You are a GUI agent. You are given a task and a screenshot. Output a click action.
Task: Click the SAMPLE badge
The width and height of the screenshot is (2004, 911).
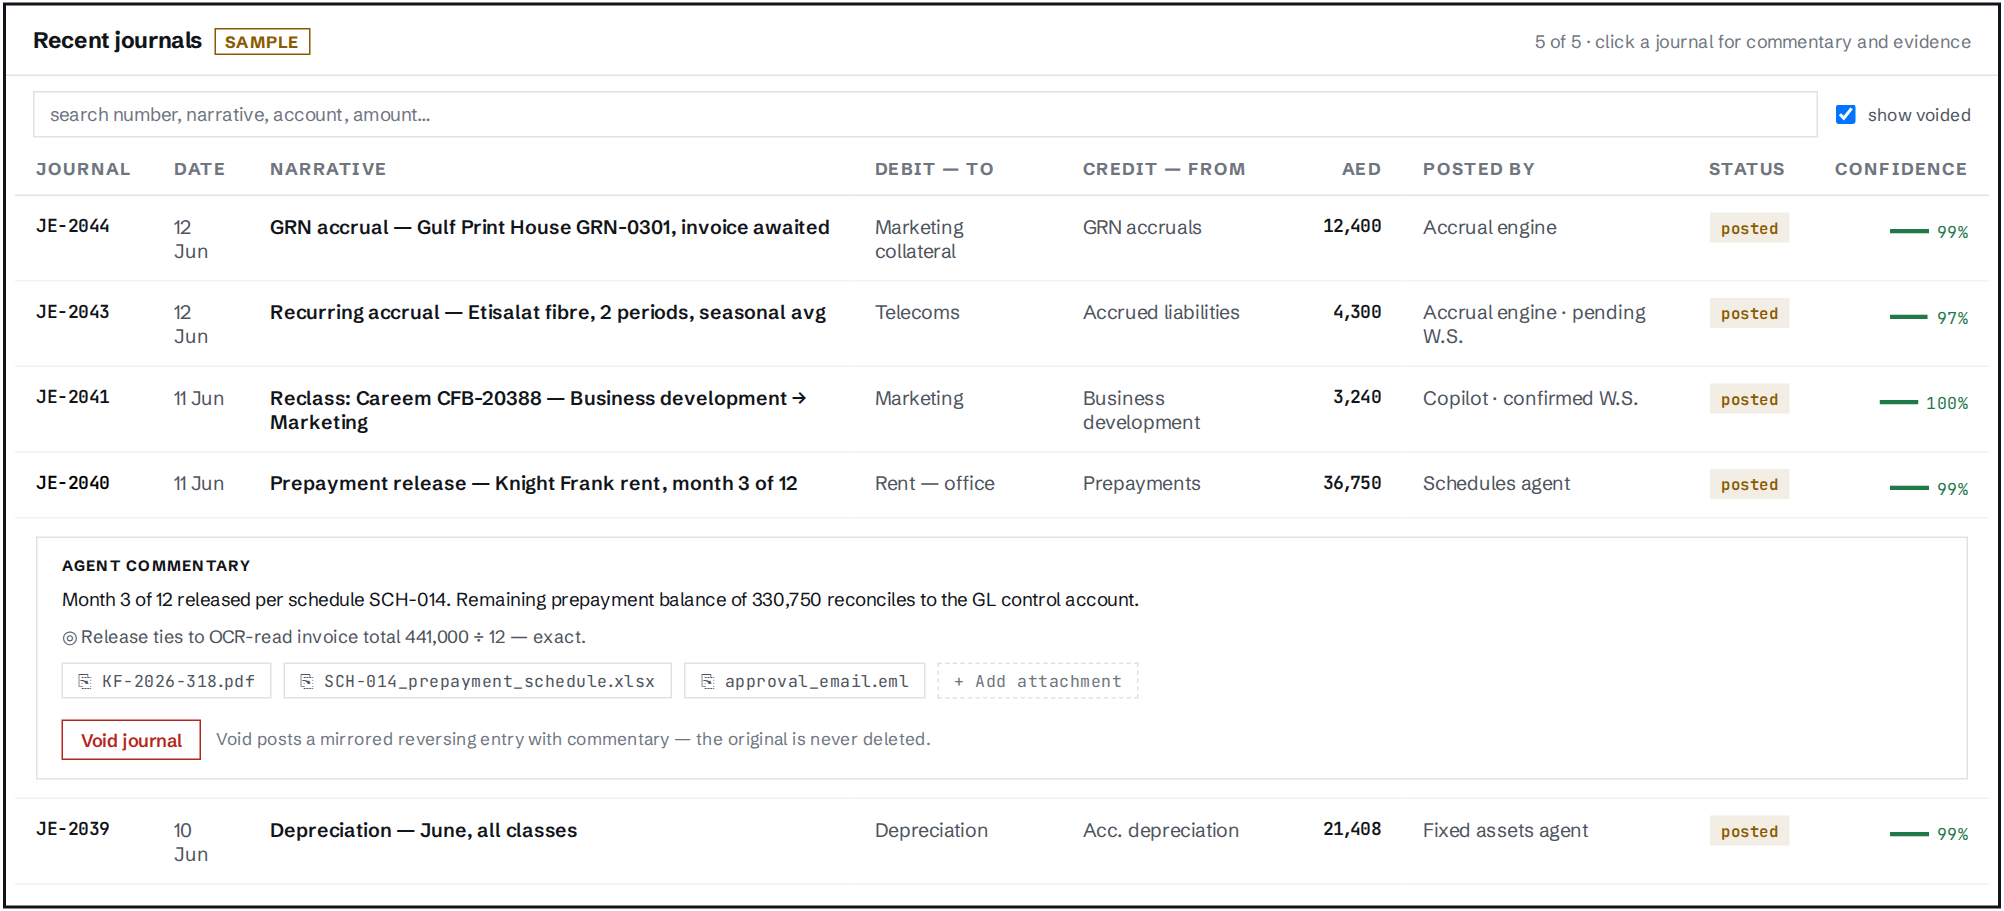(x=262, y=42)
